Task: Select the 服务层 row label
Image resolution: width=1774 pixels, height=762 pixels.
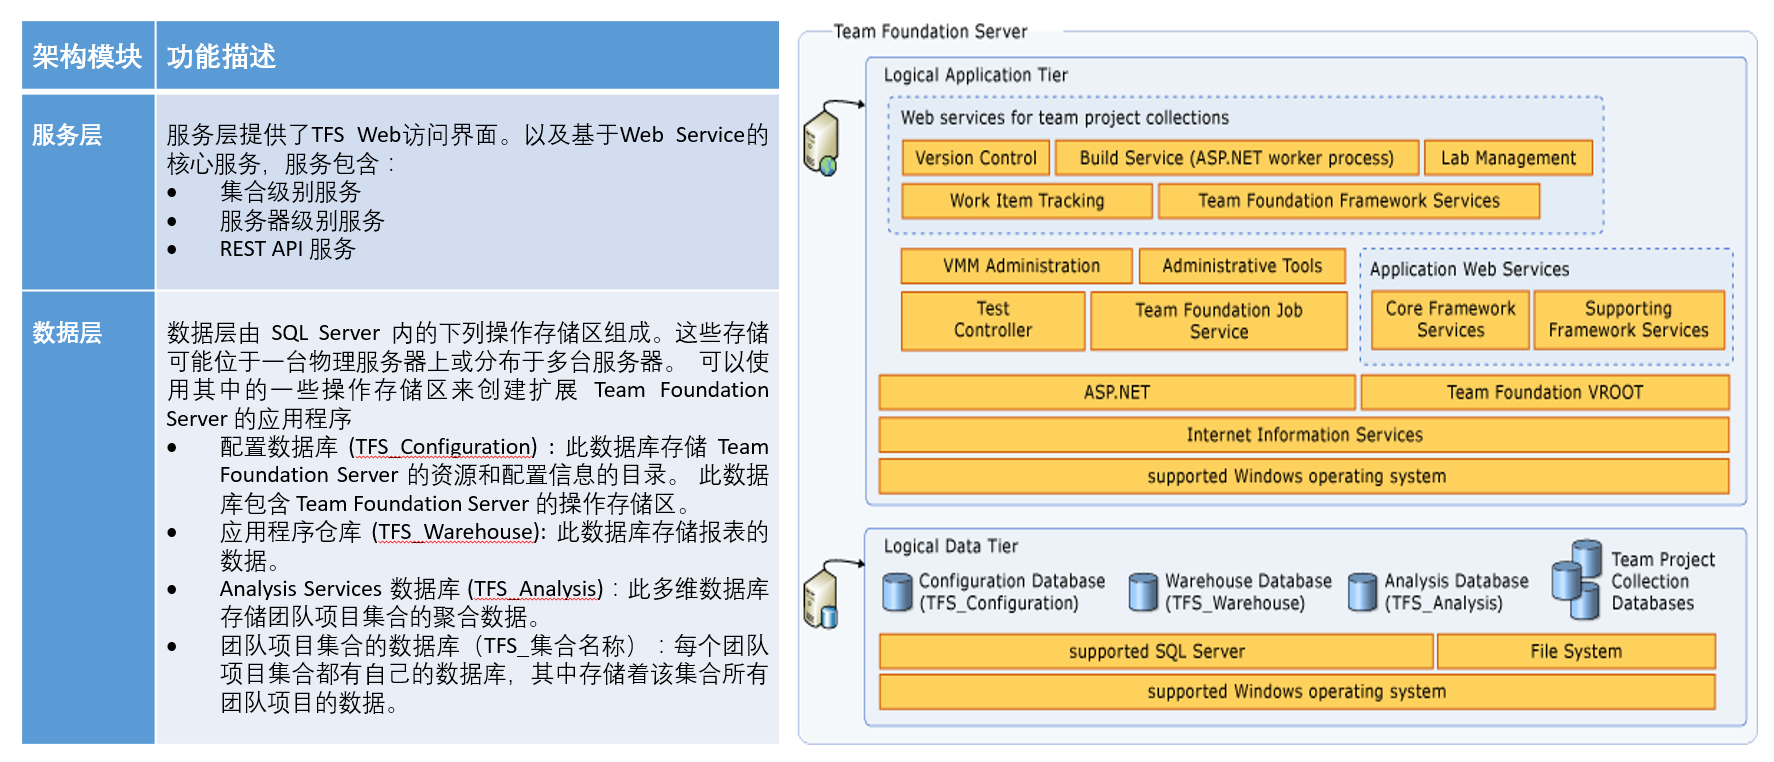Action: [x=67, y=135]
